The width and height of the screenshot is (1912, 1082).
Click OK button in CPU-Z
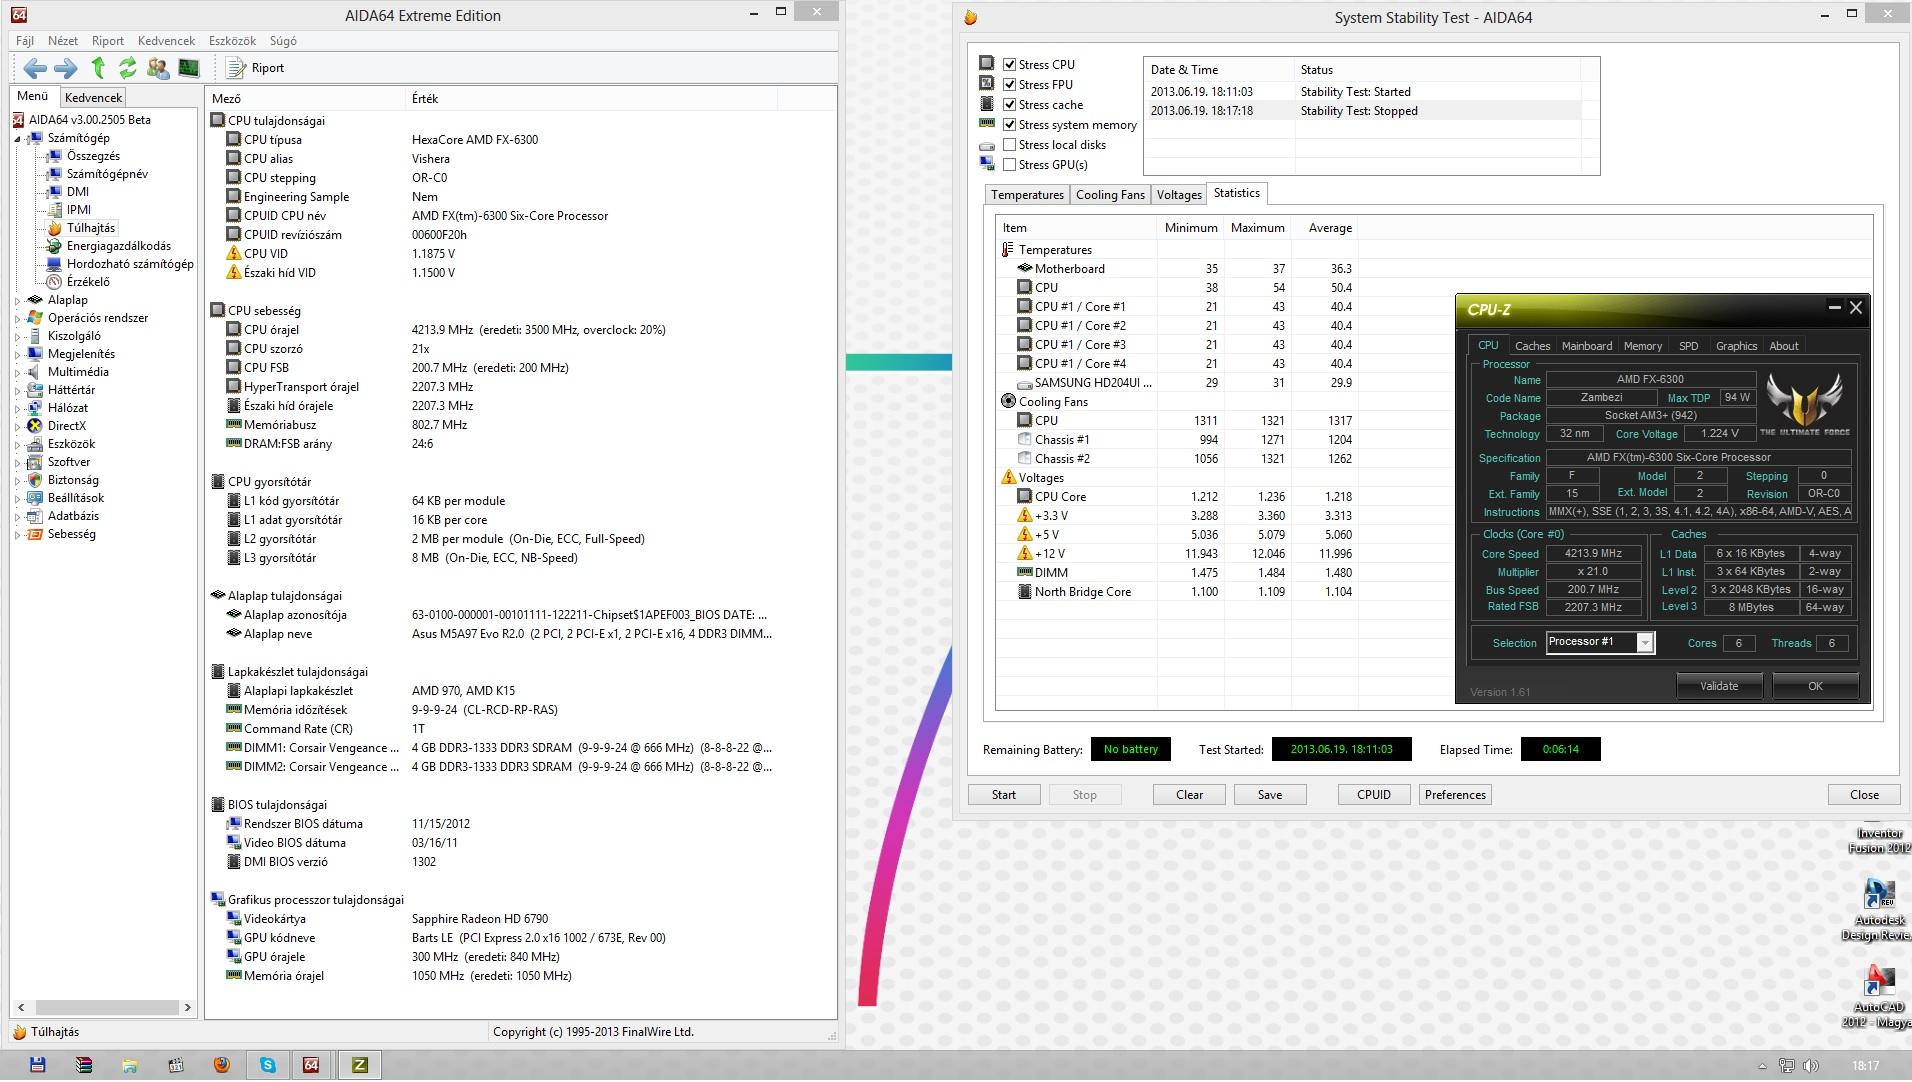[1815, 686]
